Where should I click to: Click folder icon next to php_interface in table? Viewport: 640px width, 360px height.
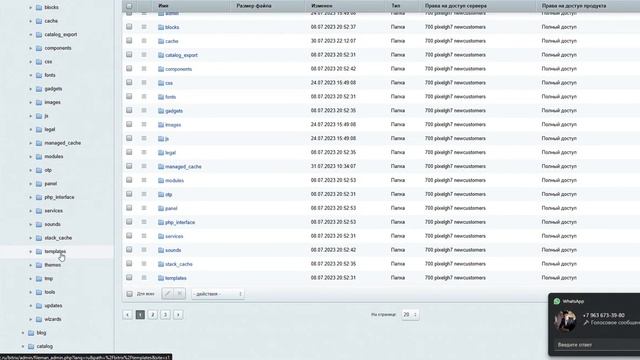tap(161, 222)
